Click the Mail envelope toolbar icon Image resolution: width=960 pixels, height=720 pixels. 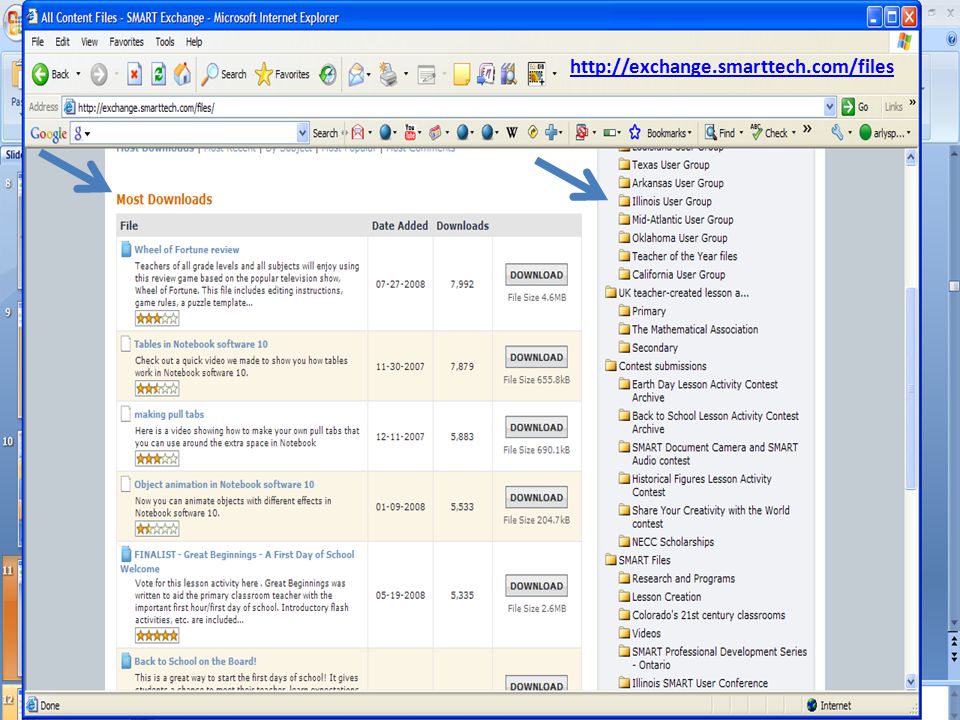click(x=356, y=75)
